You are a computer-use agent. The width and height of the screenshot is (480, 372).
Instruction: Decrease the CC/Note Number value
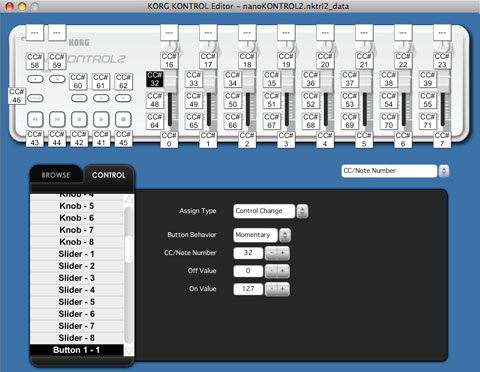271,253
